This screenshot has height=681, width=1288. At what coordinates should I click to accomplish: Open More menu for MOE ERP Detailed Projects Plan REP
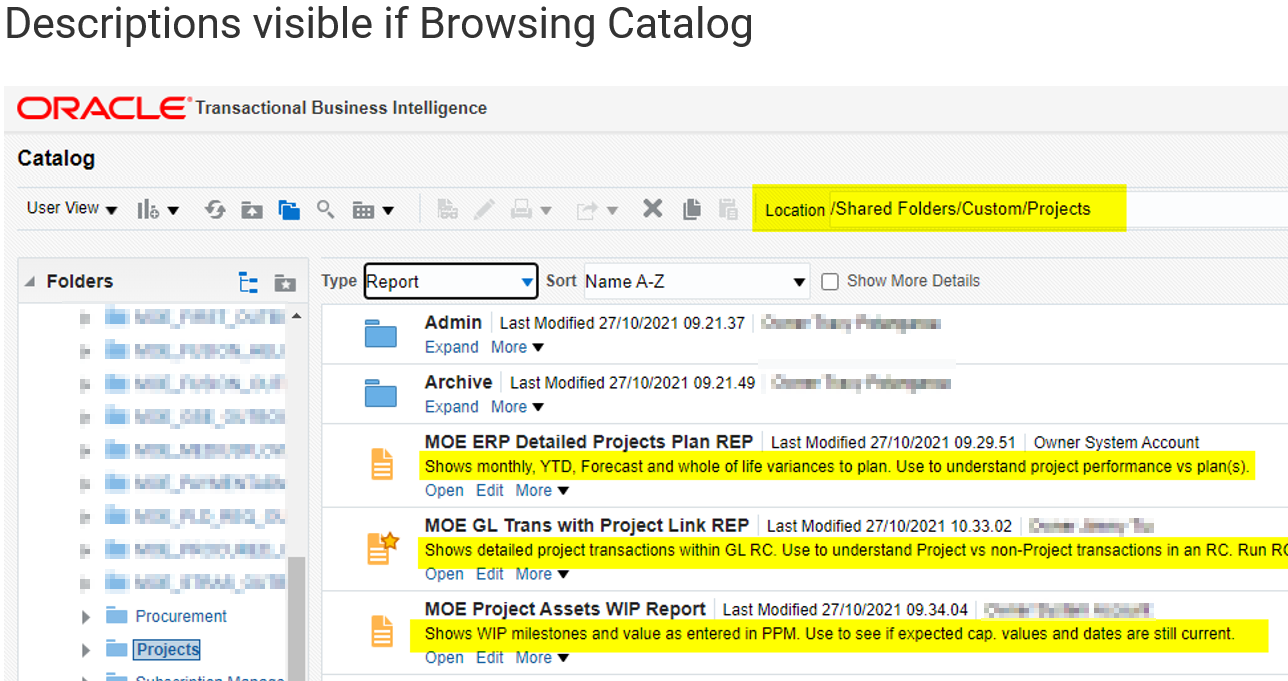[542, 490]
